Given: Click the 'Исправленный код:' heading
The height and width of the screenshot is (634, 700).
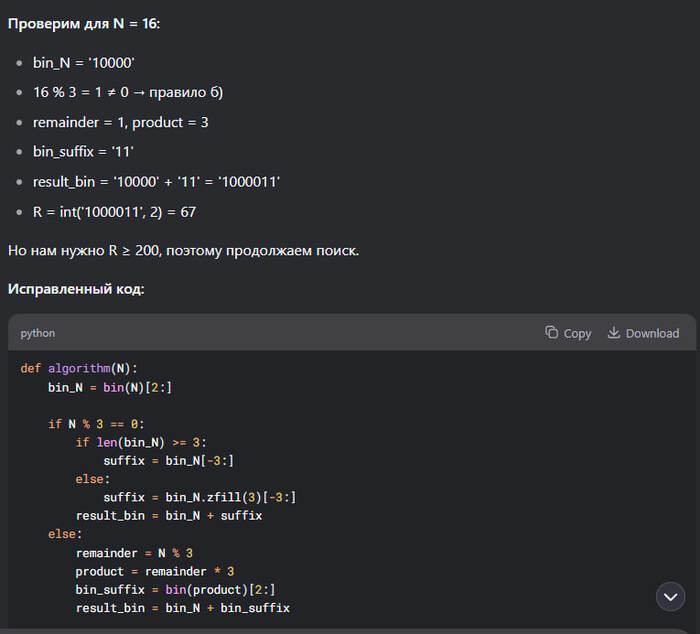Looking at the screenshot, I should click(x=76, y=289).
